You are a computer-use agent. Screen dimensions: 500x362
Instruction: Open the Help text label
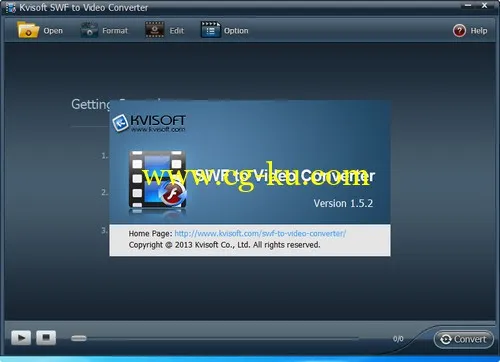479,31
